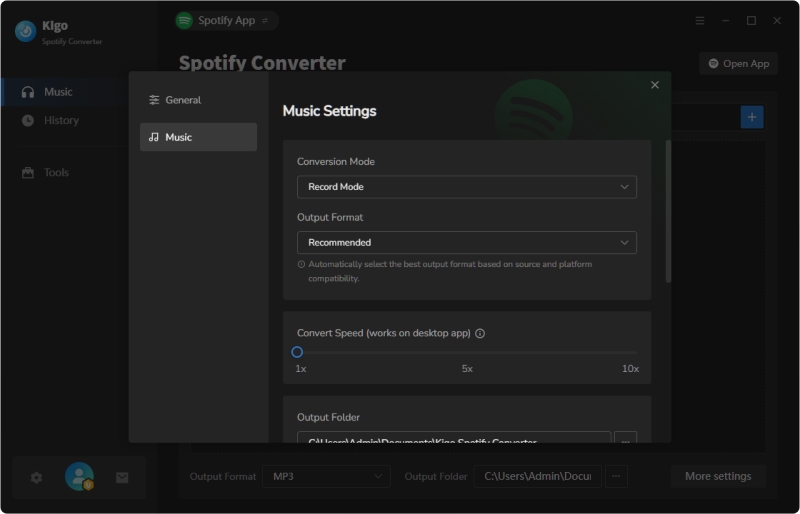Click the Spotify App source switcher
800x514 pixels.
(227, 20)
